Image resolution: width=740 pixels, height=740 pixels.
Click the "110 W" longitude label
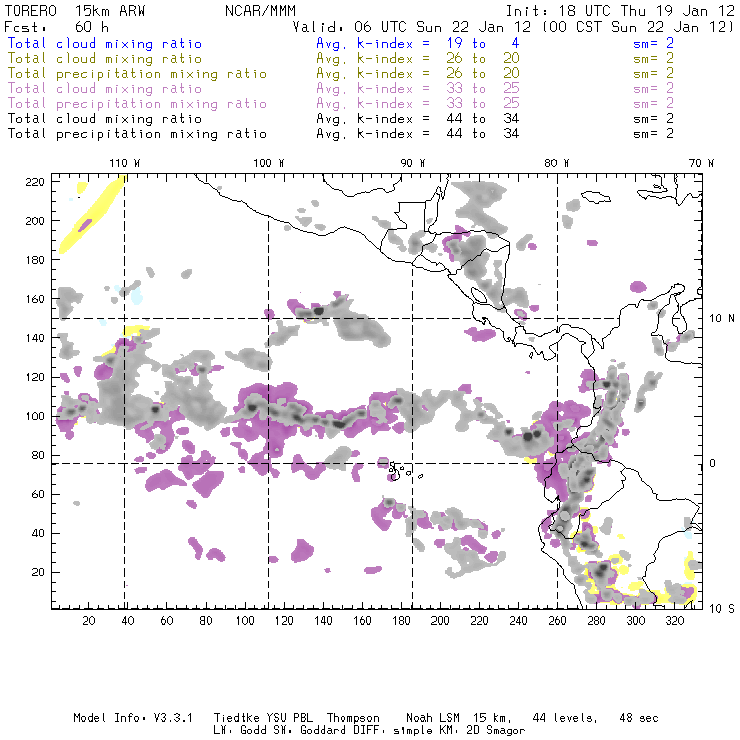tap(125, 163)
